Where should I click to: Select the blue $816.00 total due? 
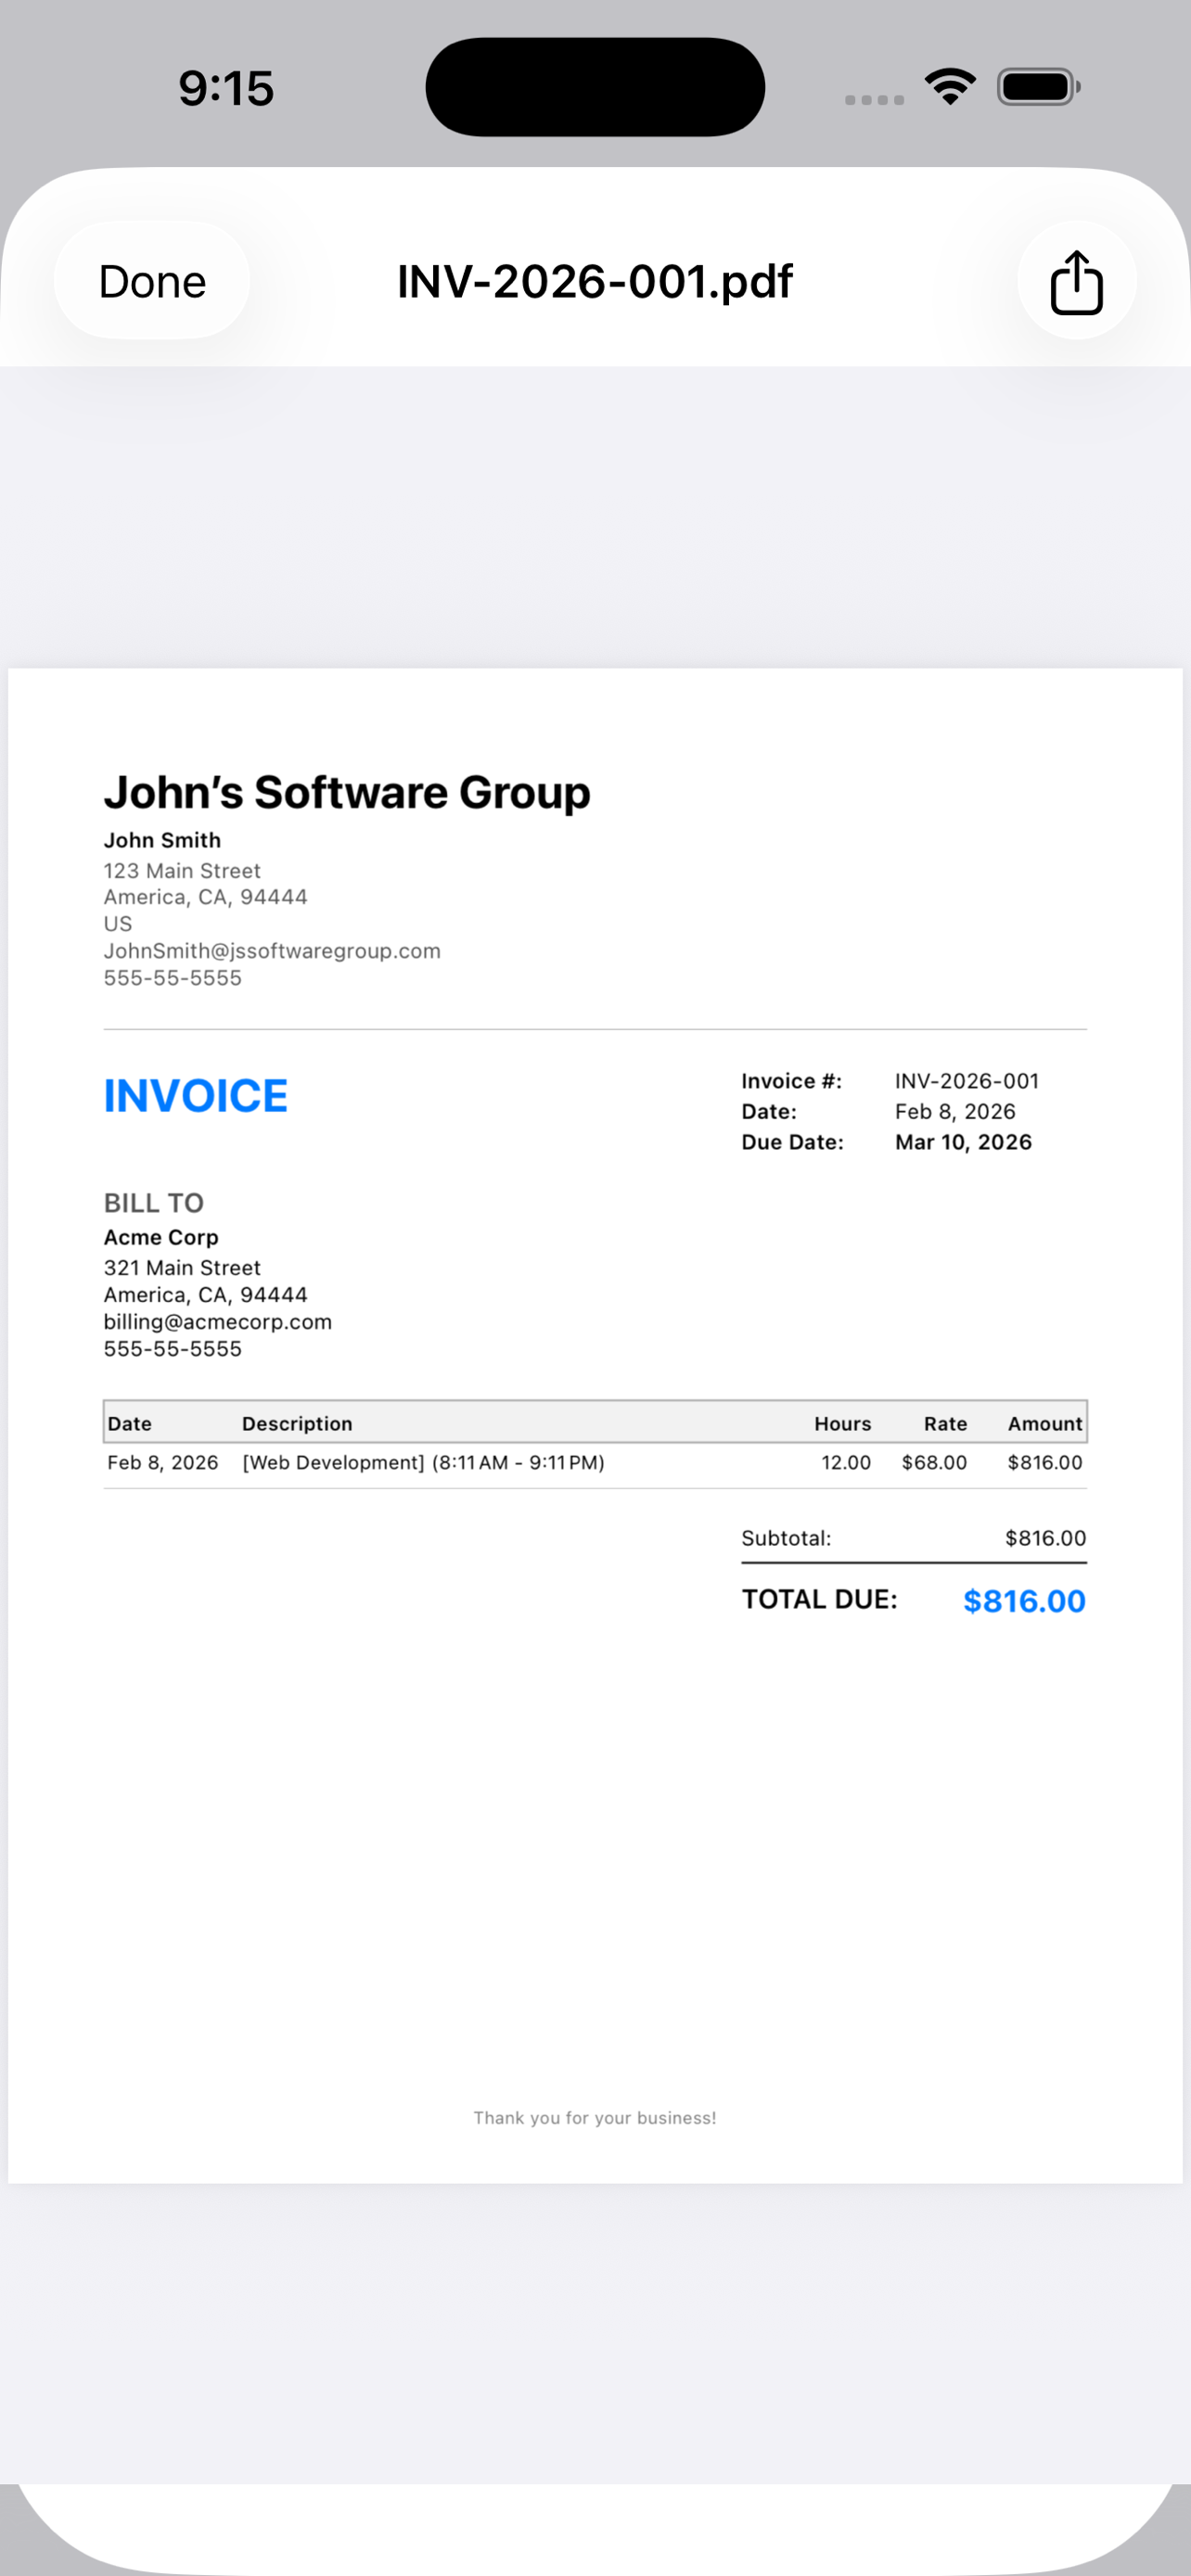click(1024, 1601)
